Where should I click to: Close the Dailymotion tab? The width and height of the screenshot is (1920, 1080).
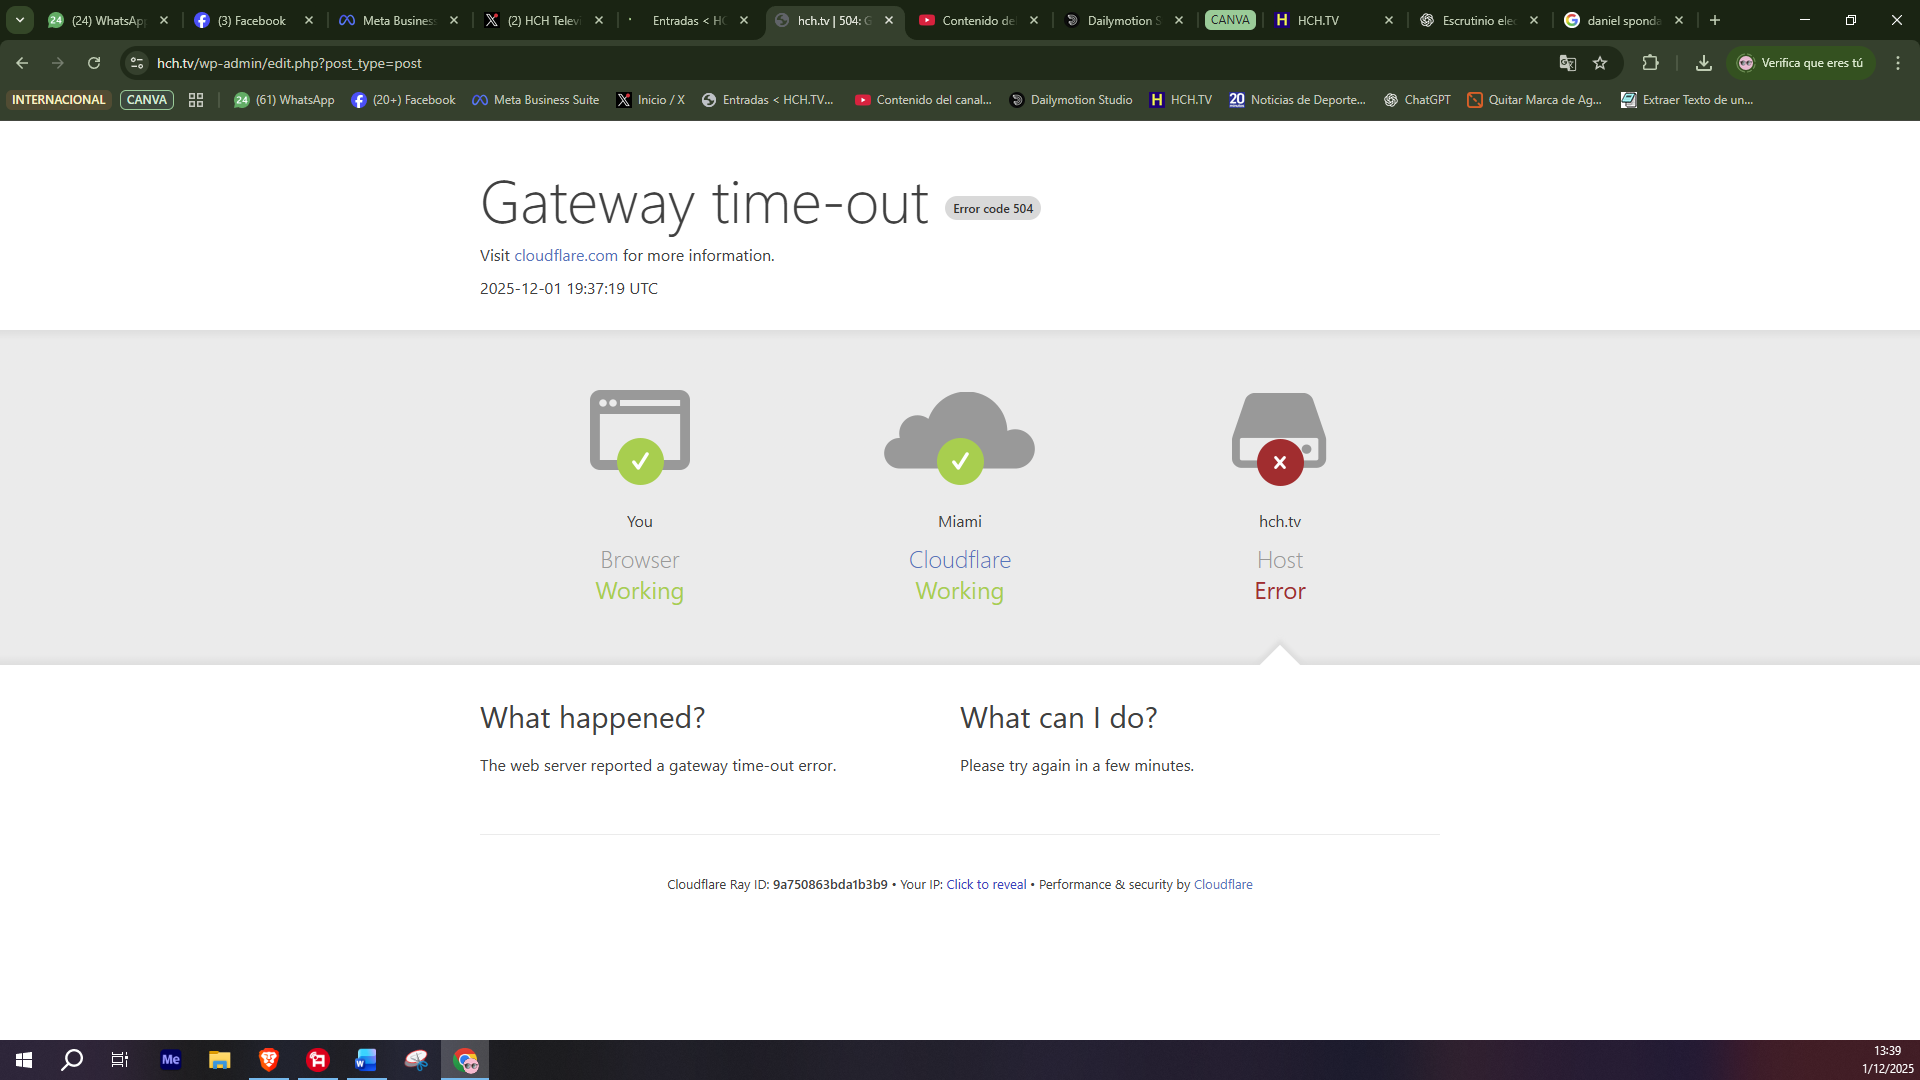tap(1179, 20)
